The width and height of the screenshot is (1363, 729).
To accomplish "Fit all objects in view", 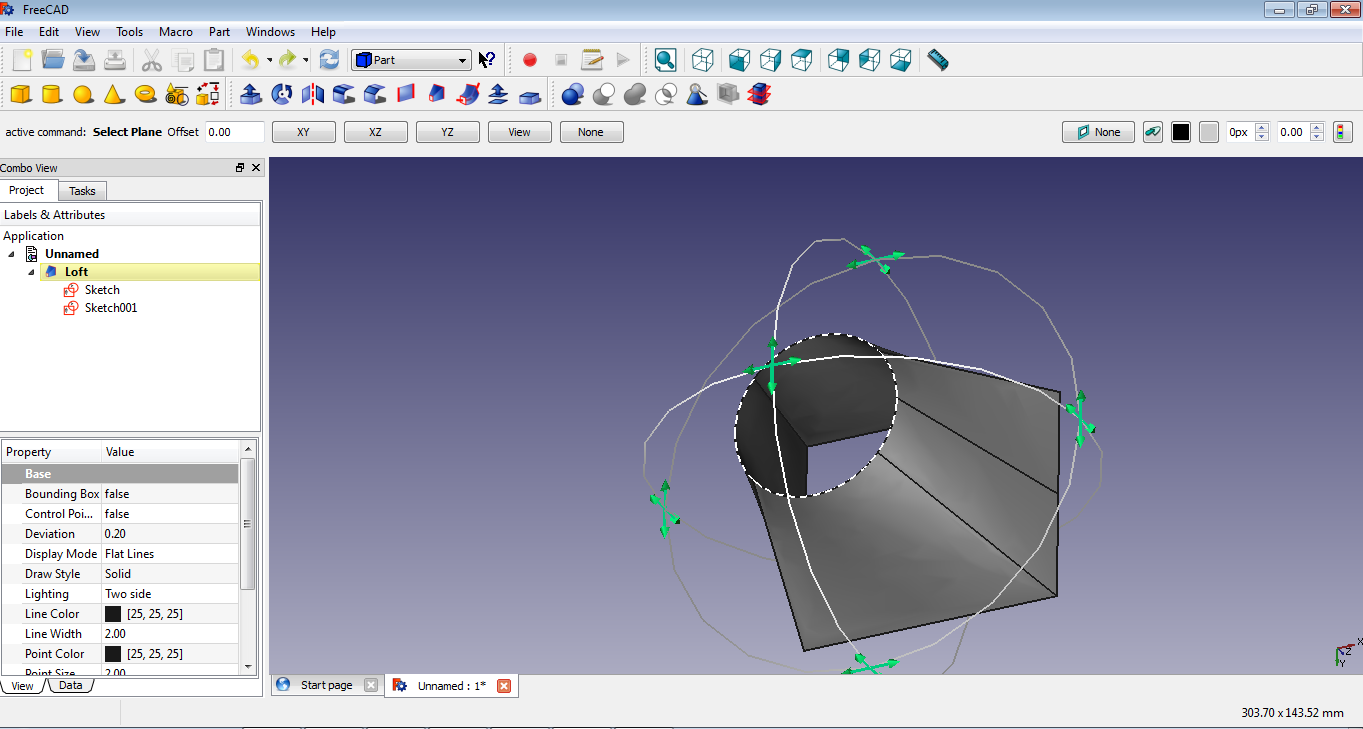I will (x=665, y=60).
